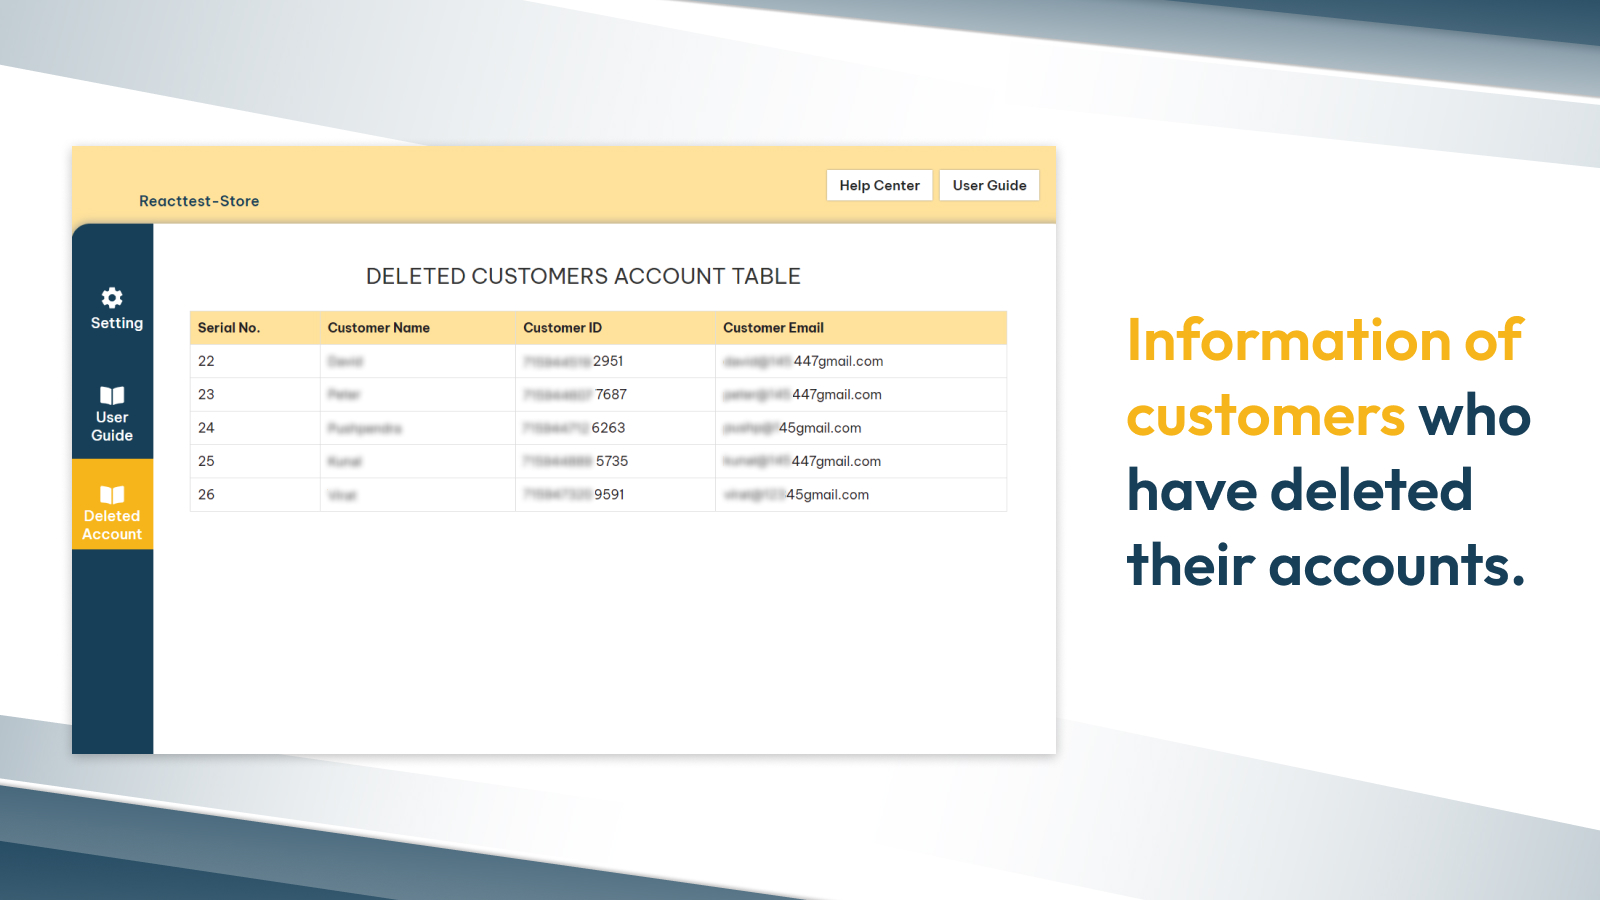1600x900 pixels.
Task: Open the Setting sidebar label
Action: [x=117, y=323]
